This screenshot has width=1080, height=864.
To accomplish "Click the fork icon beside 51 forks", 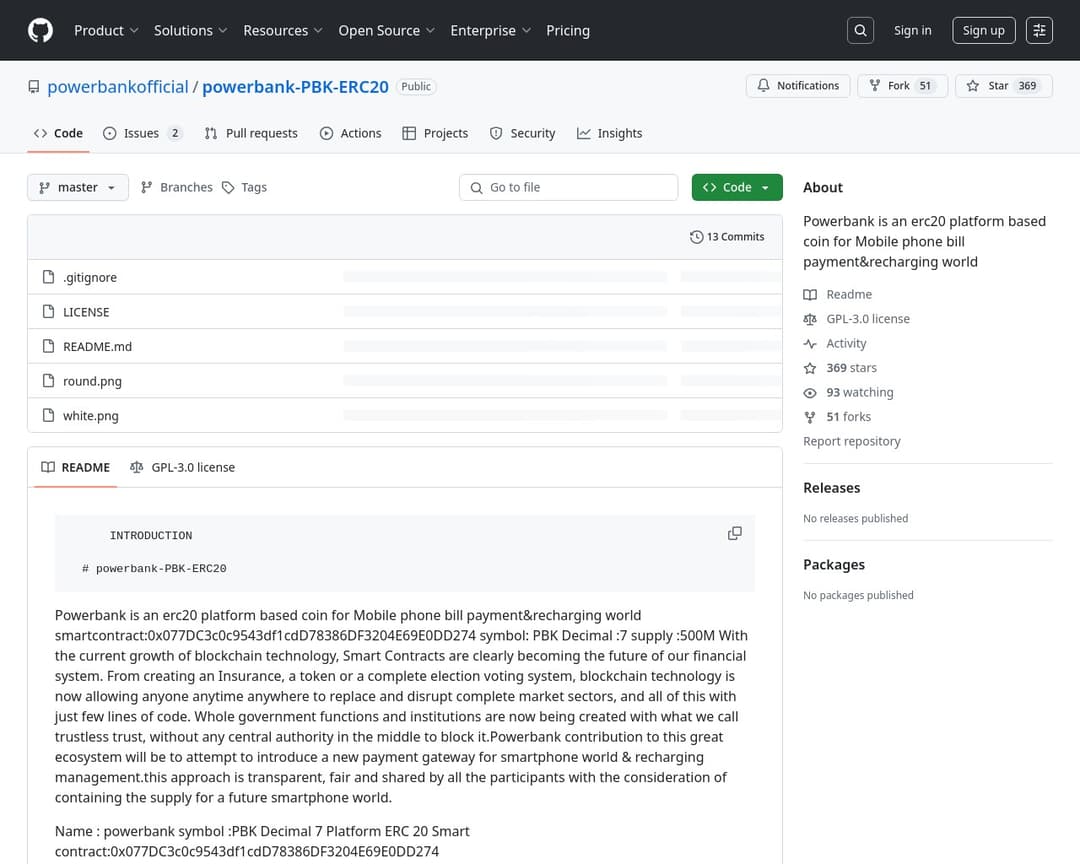I will [x=810, y=417].
